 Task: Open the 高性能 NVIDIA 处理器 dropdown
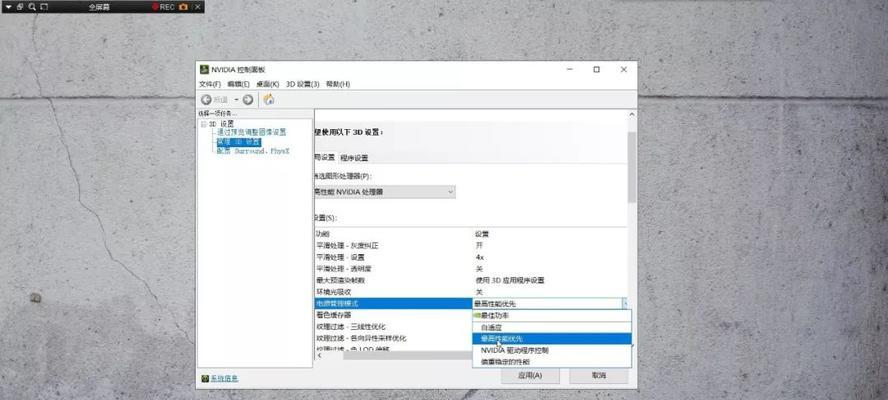(385, 192)
